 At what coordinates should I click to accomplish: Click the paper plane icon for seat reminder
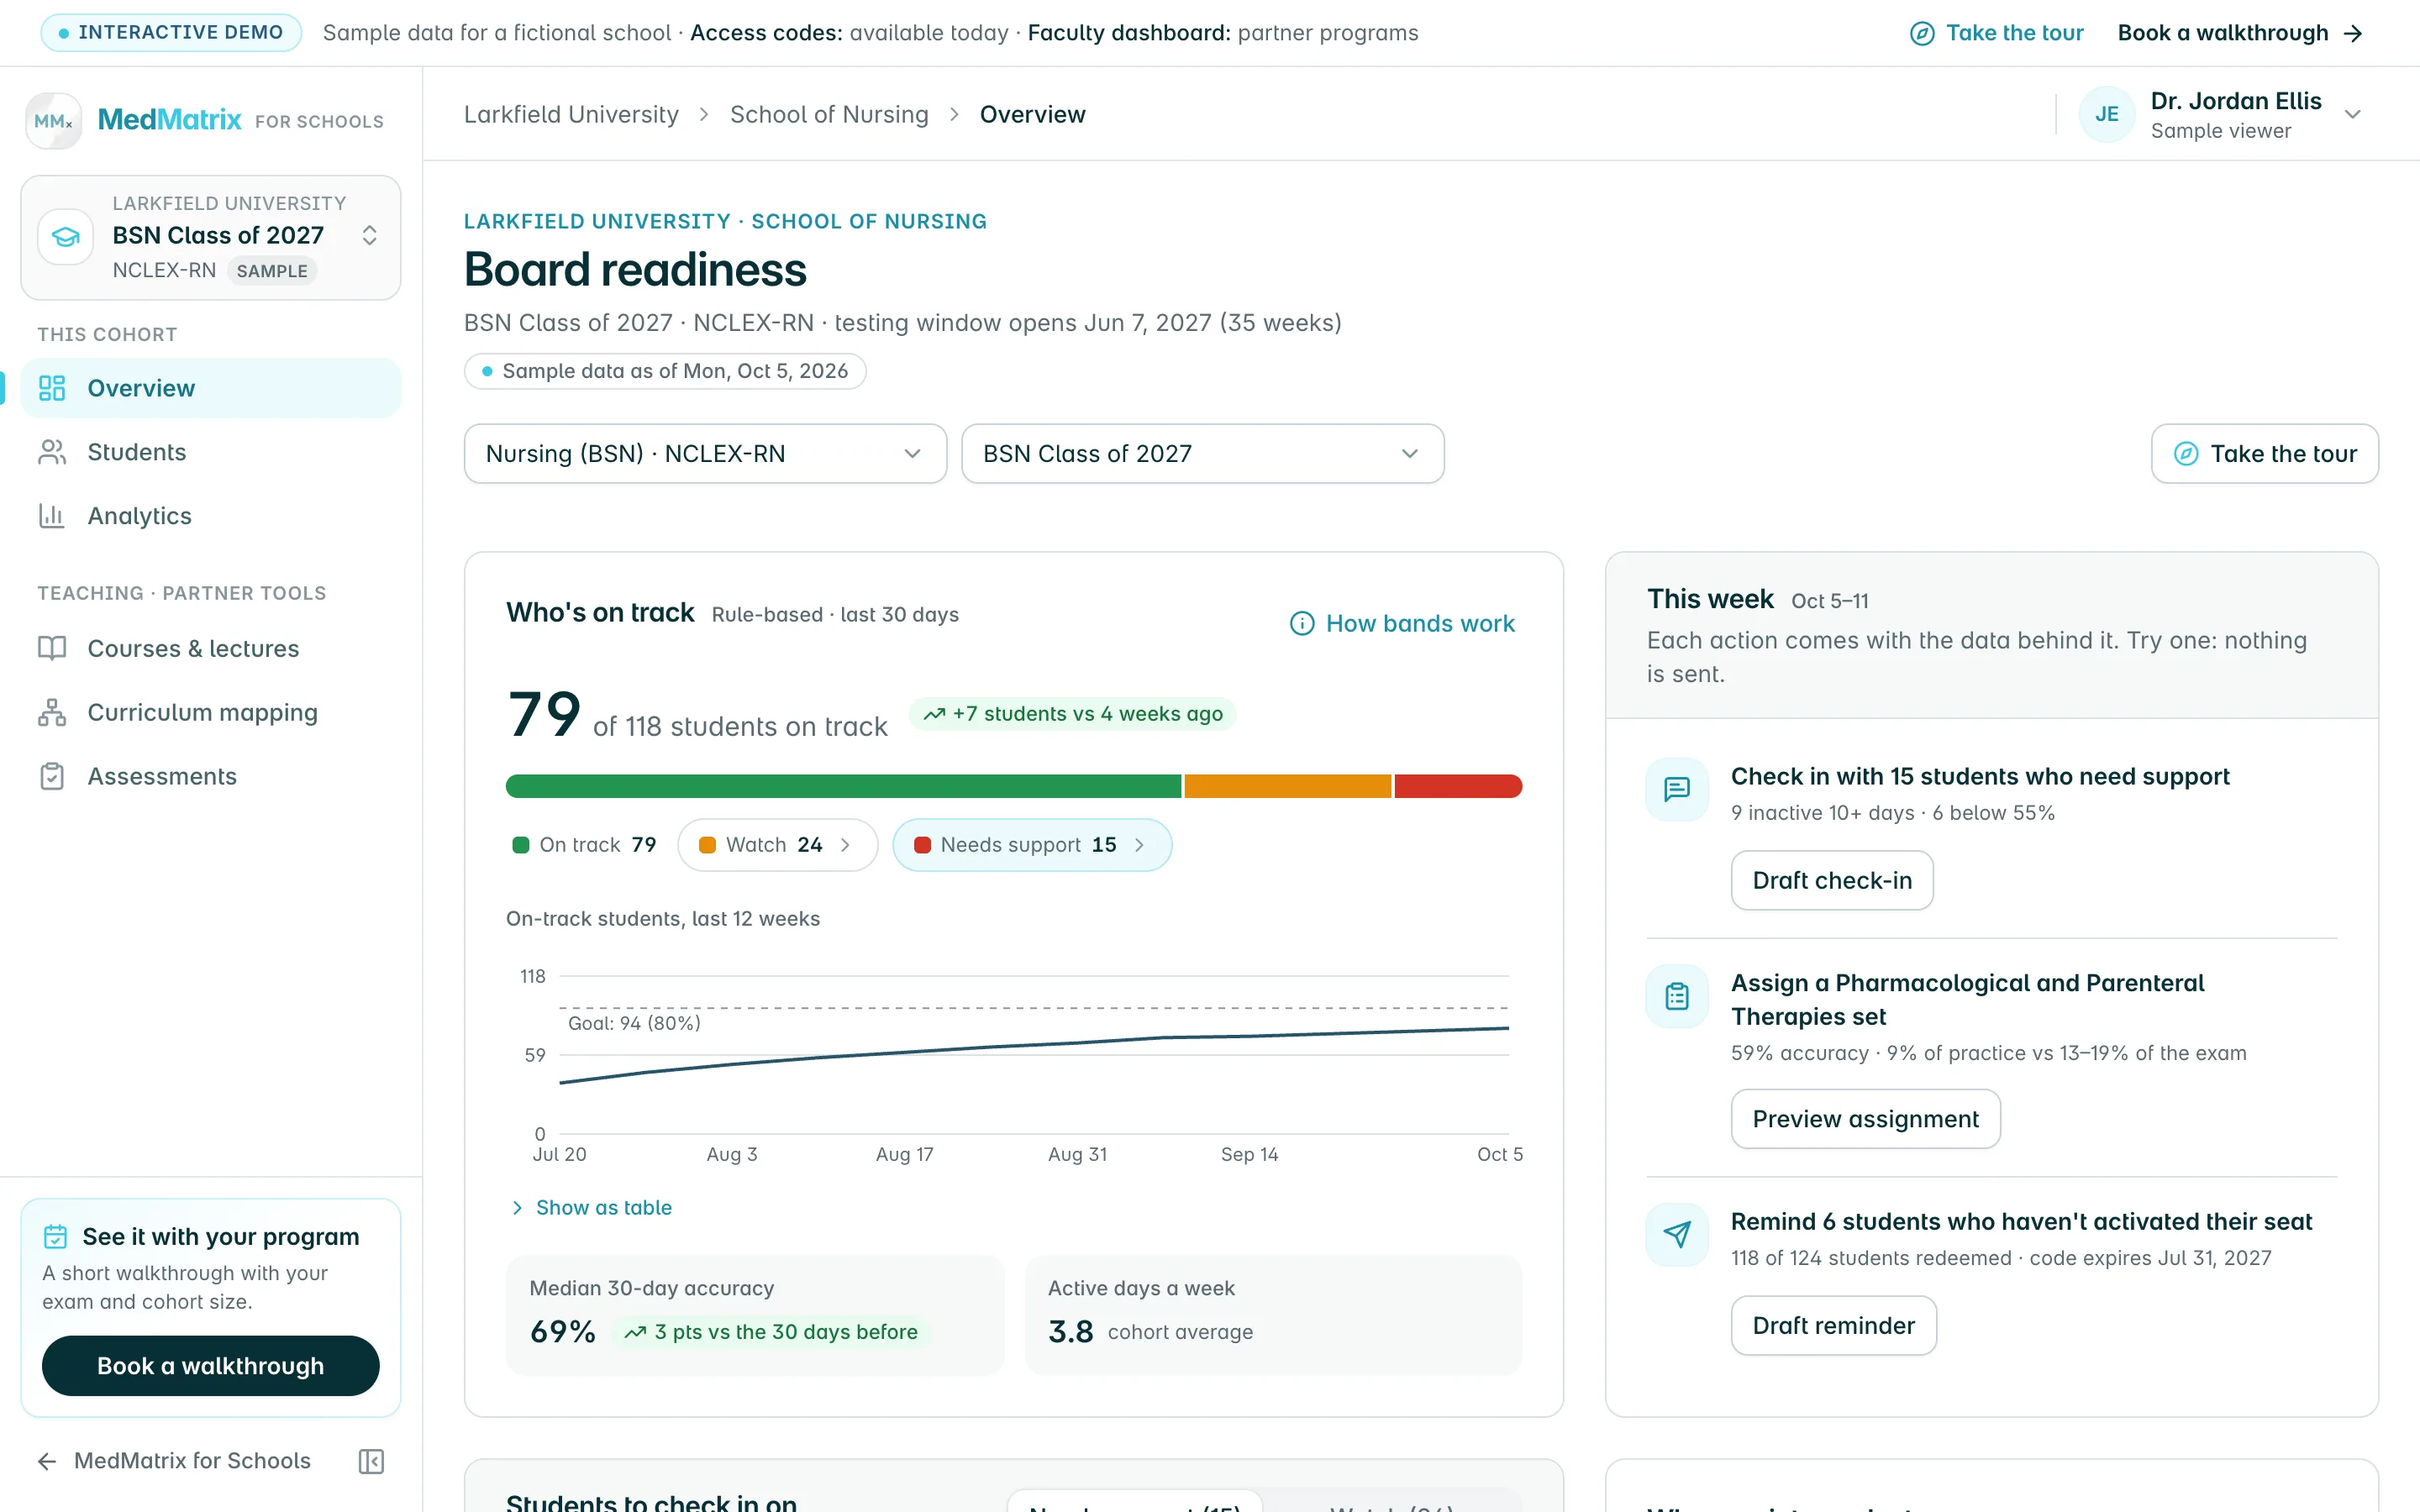(1677, 1235)
